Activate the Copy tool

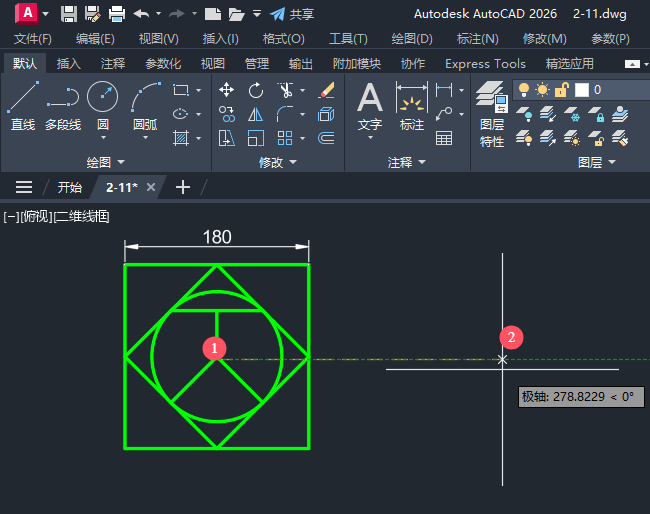226,114
